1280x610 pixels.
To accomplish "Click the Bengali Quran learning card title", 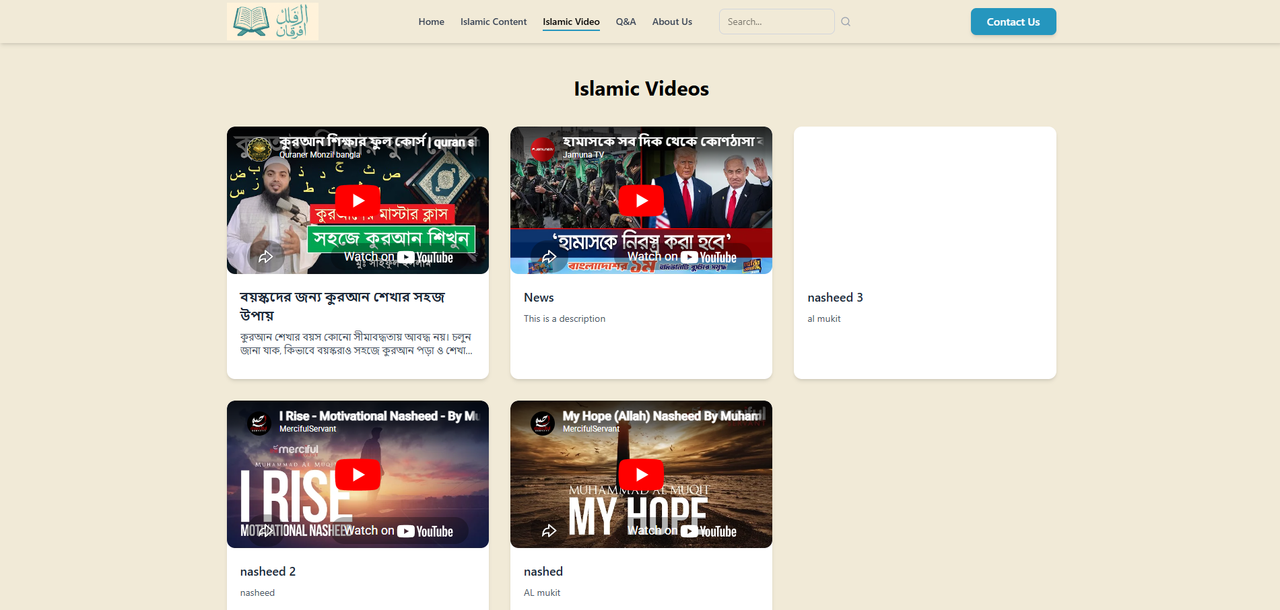I will [x=343, y=306].
